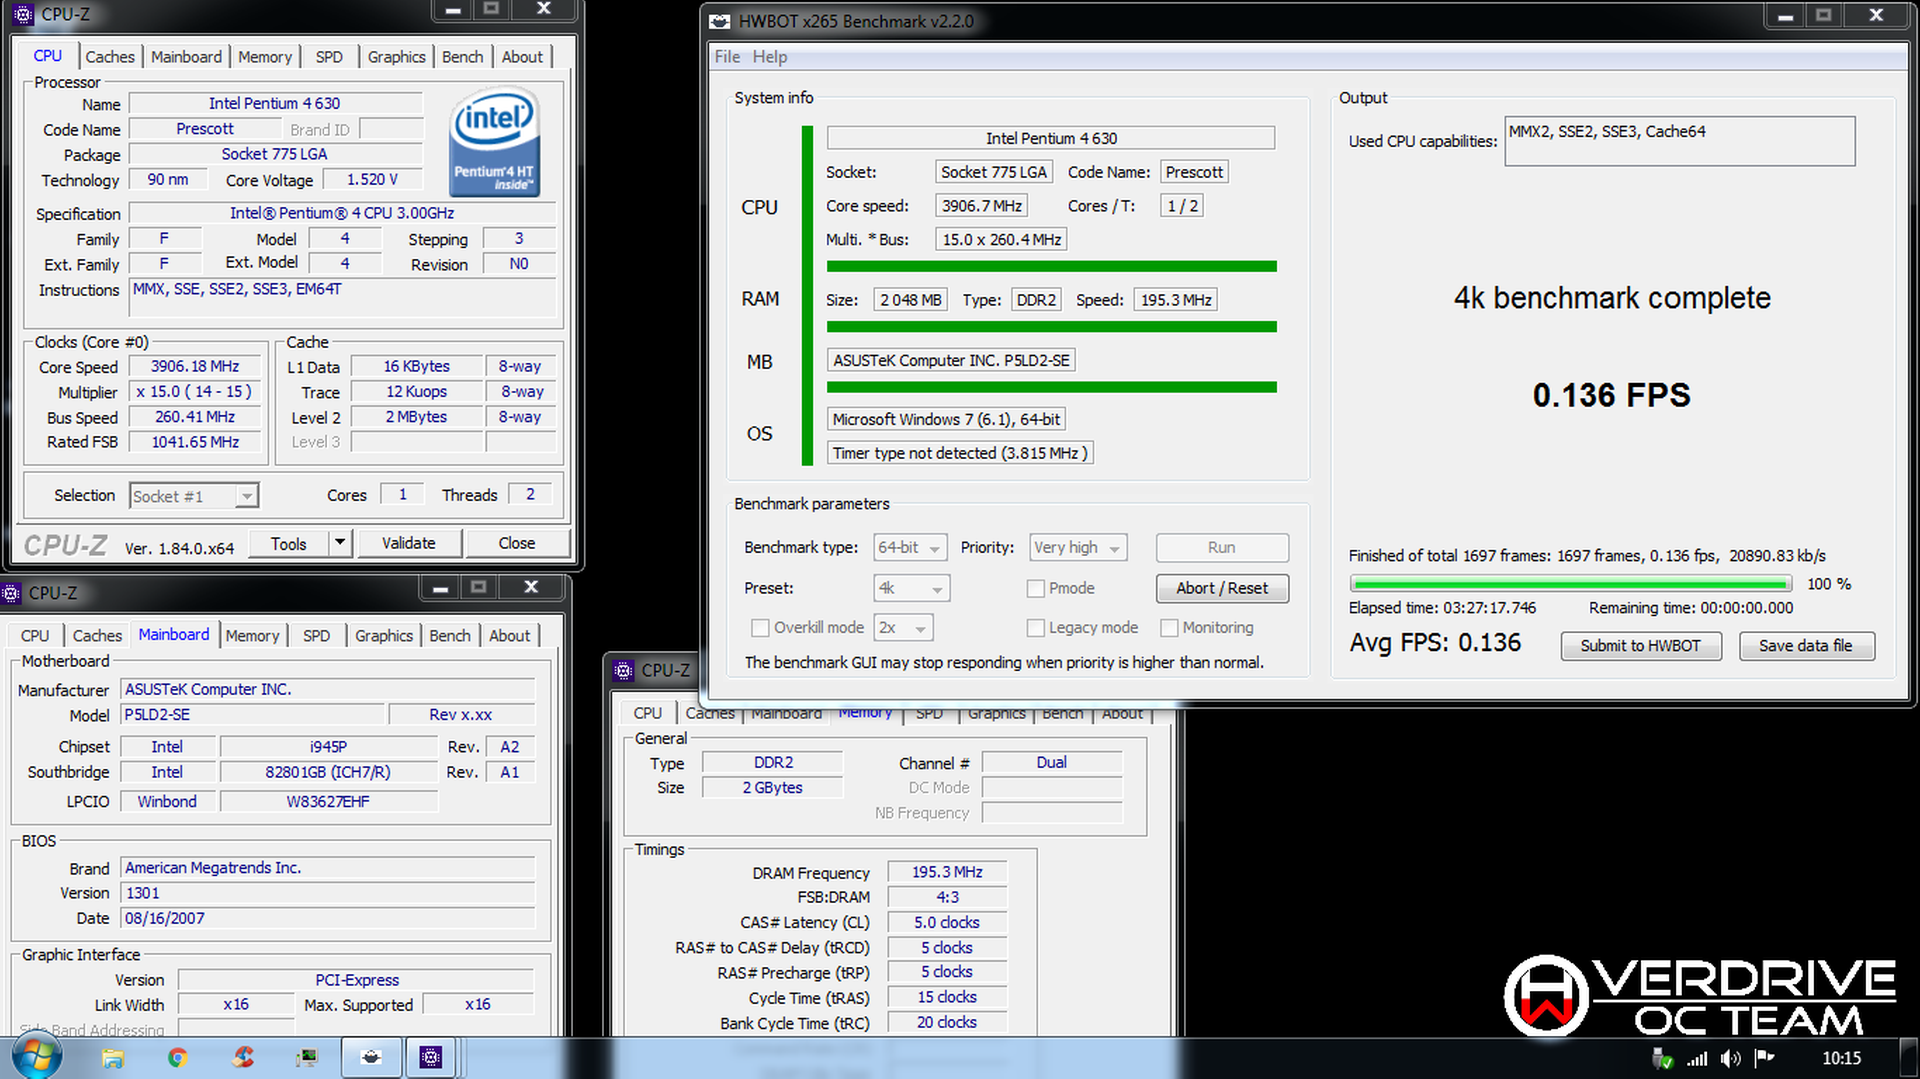This screenshot has height=1079, width=1920.
Task: Click the Abort / Reset button
Action: pyautogui.click(x=1222, y=588)
